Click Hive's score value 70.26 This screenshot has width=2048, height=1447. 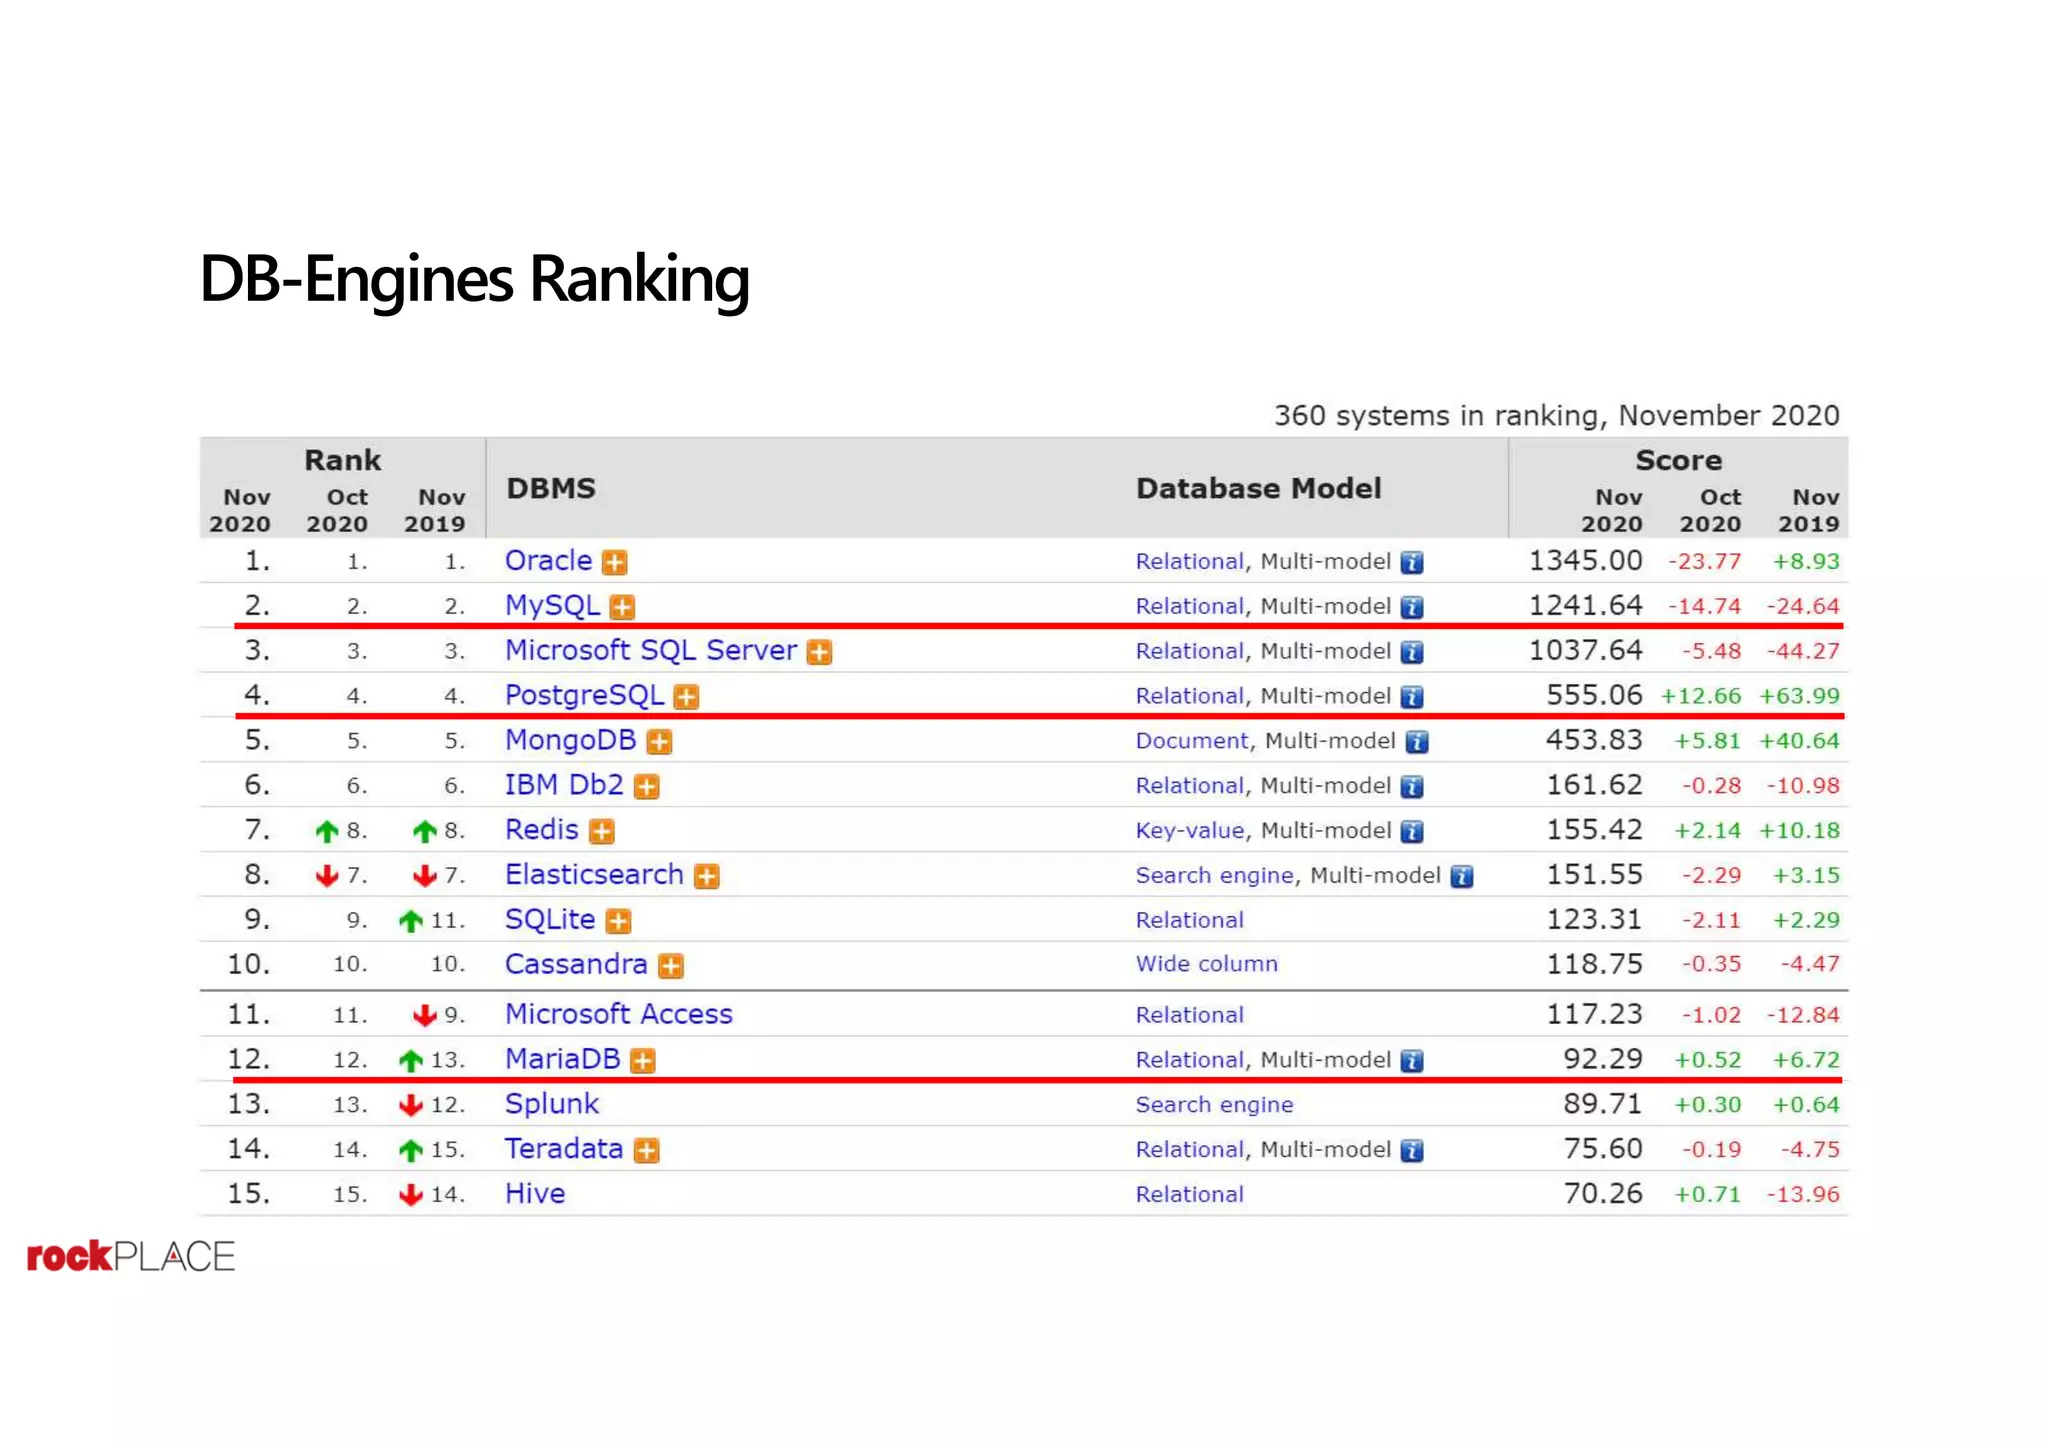point(1604,1194)
